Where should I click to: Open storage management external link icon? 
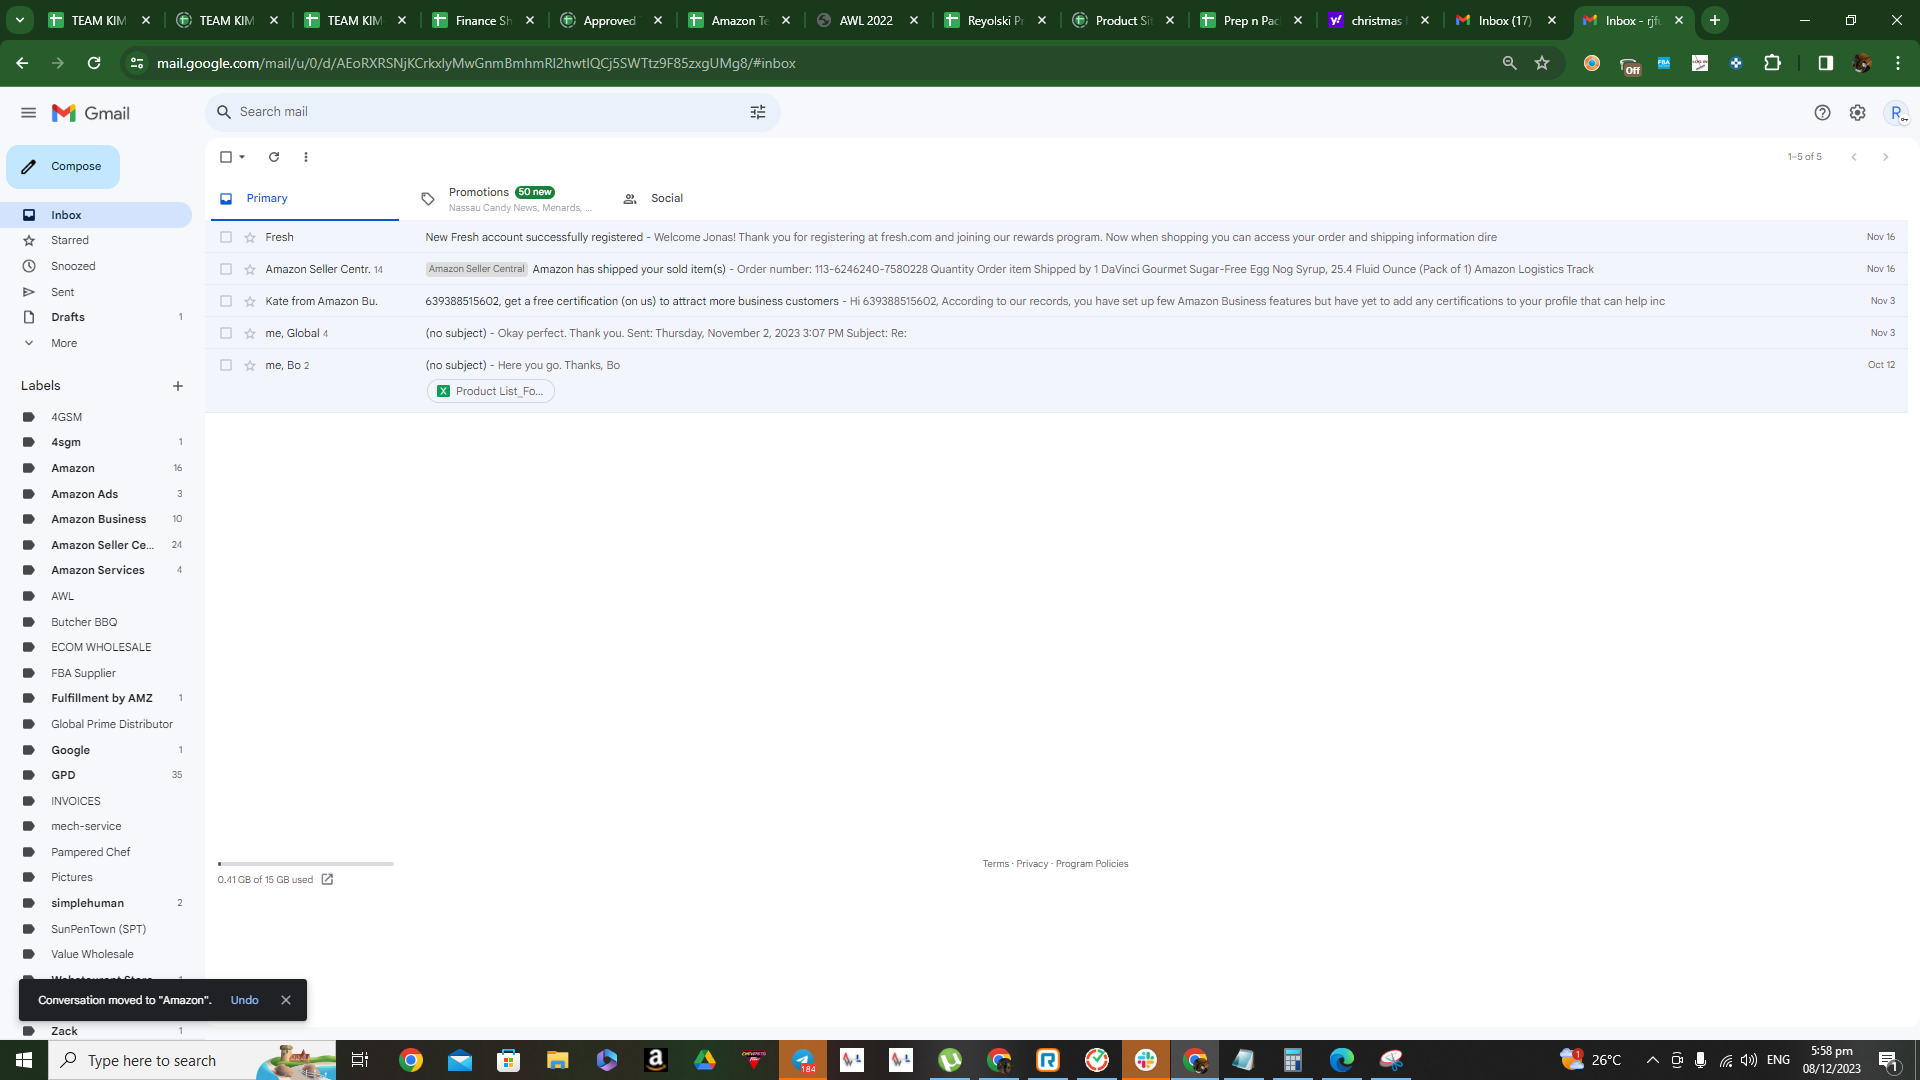pos(327,880)
